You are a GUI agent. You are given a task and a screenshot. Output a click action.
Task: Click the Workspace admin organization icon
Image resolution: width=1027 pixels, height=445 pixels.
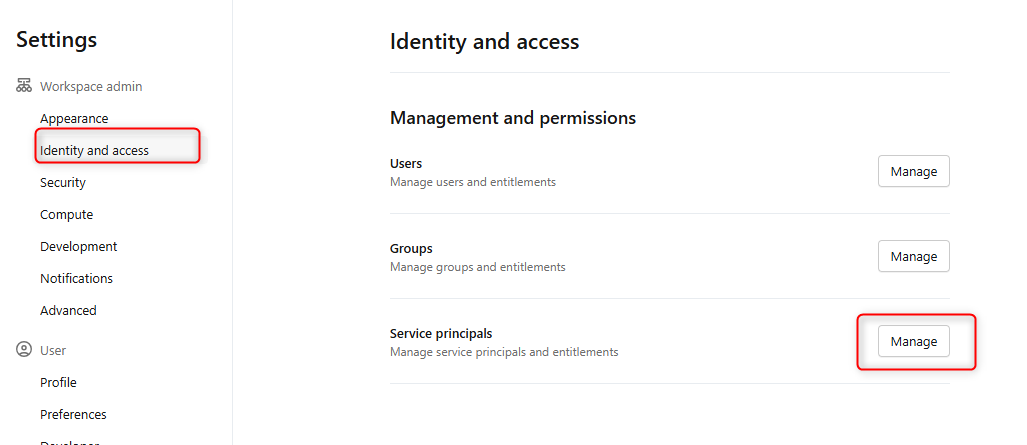(24, 87)
